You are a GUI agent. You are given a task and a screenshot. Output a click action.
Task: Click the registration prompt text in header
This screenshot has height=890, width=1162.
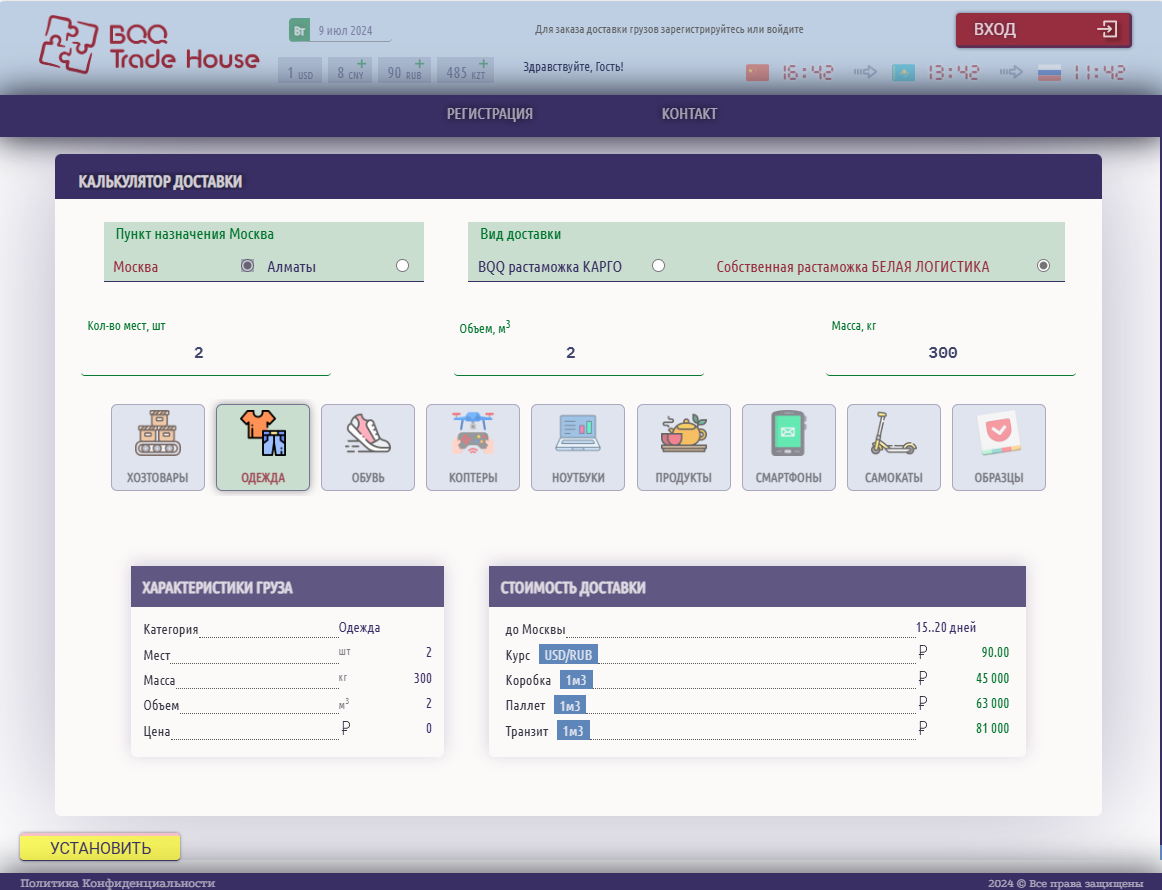669,30
